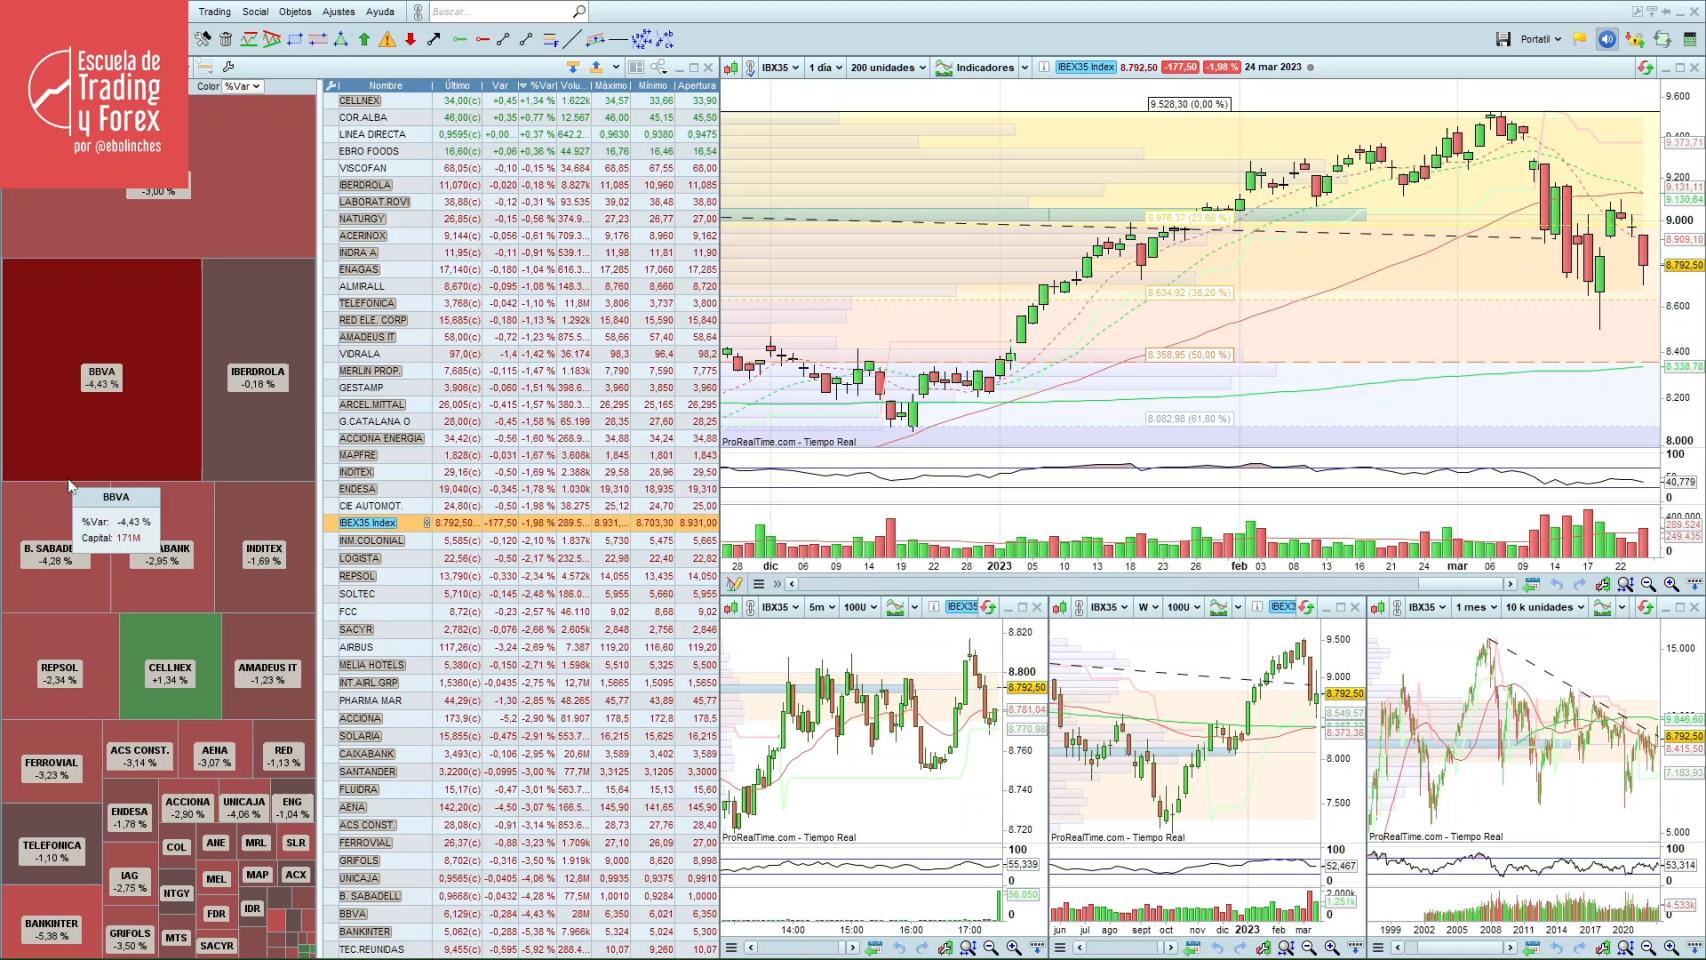Screen dimensions: 1706x960
Task: Click the 'IBEX35 Index' label on main chart
Action: coord(1086,67)
